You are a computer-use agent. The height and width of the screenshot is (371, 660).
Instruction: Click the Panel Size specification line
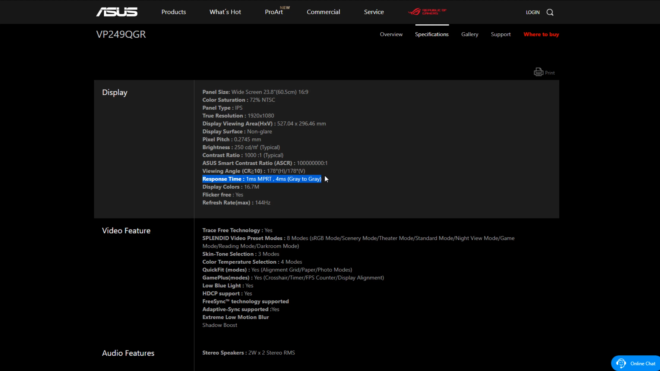click(255, 92)
